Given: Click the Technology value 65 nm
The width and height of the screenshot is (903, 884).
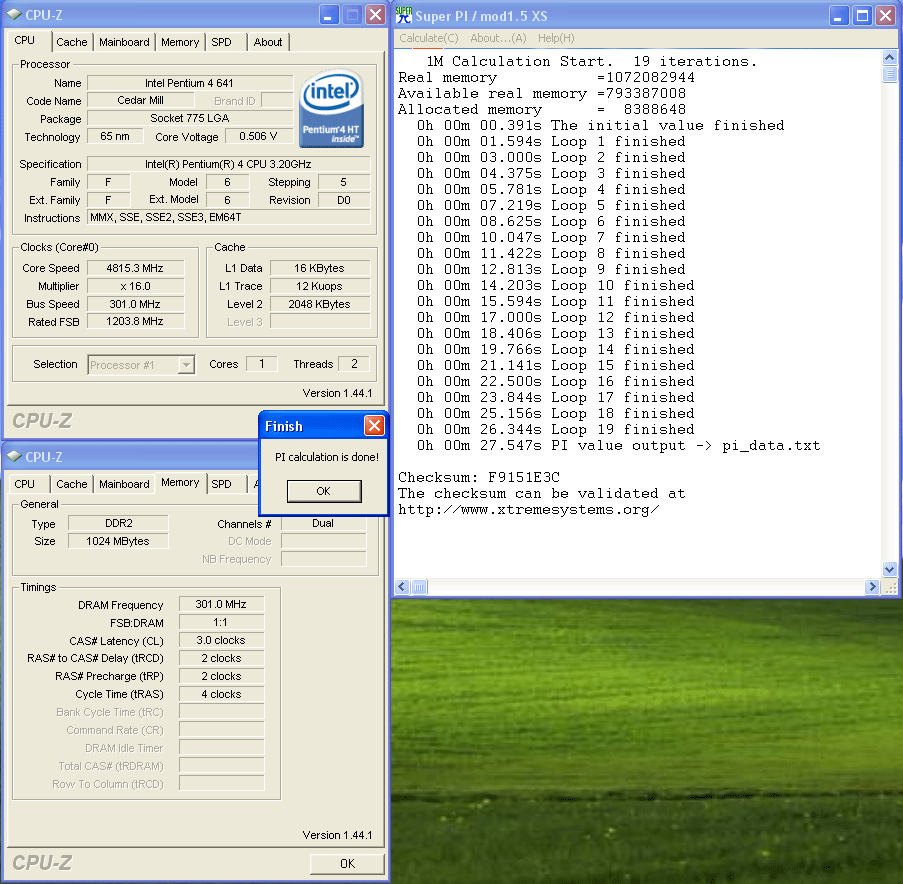Looking at the screenshot, I should point(115,136).
